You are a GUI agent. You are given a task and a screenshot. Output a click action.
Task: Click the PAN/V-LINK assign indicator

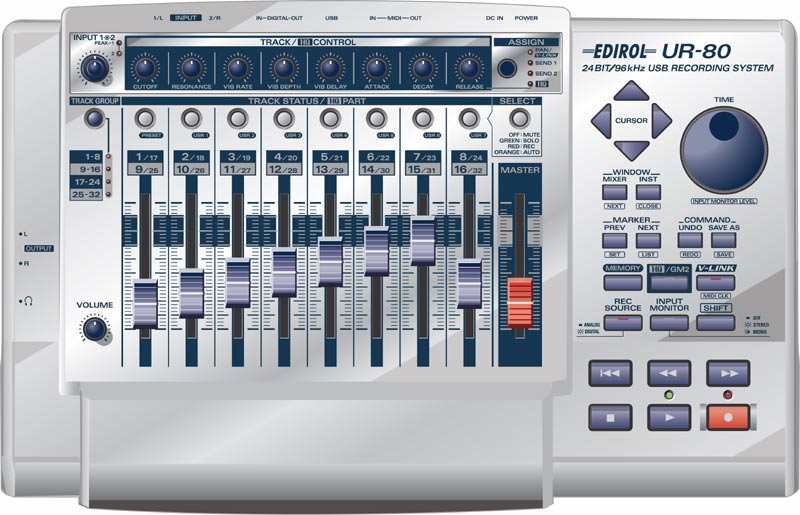(x=531, y=53)
